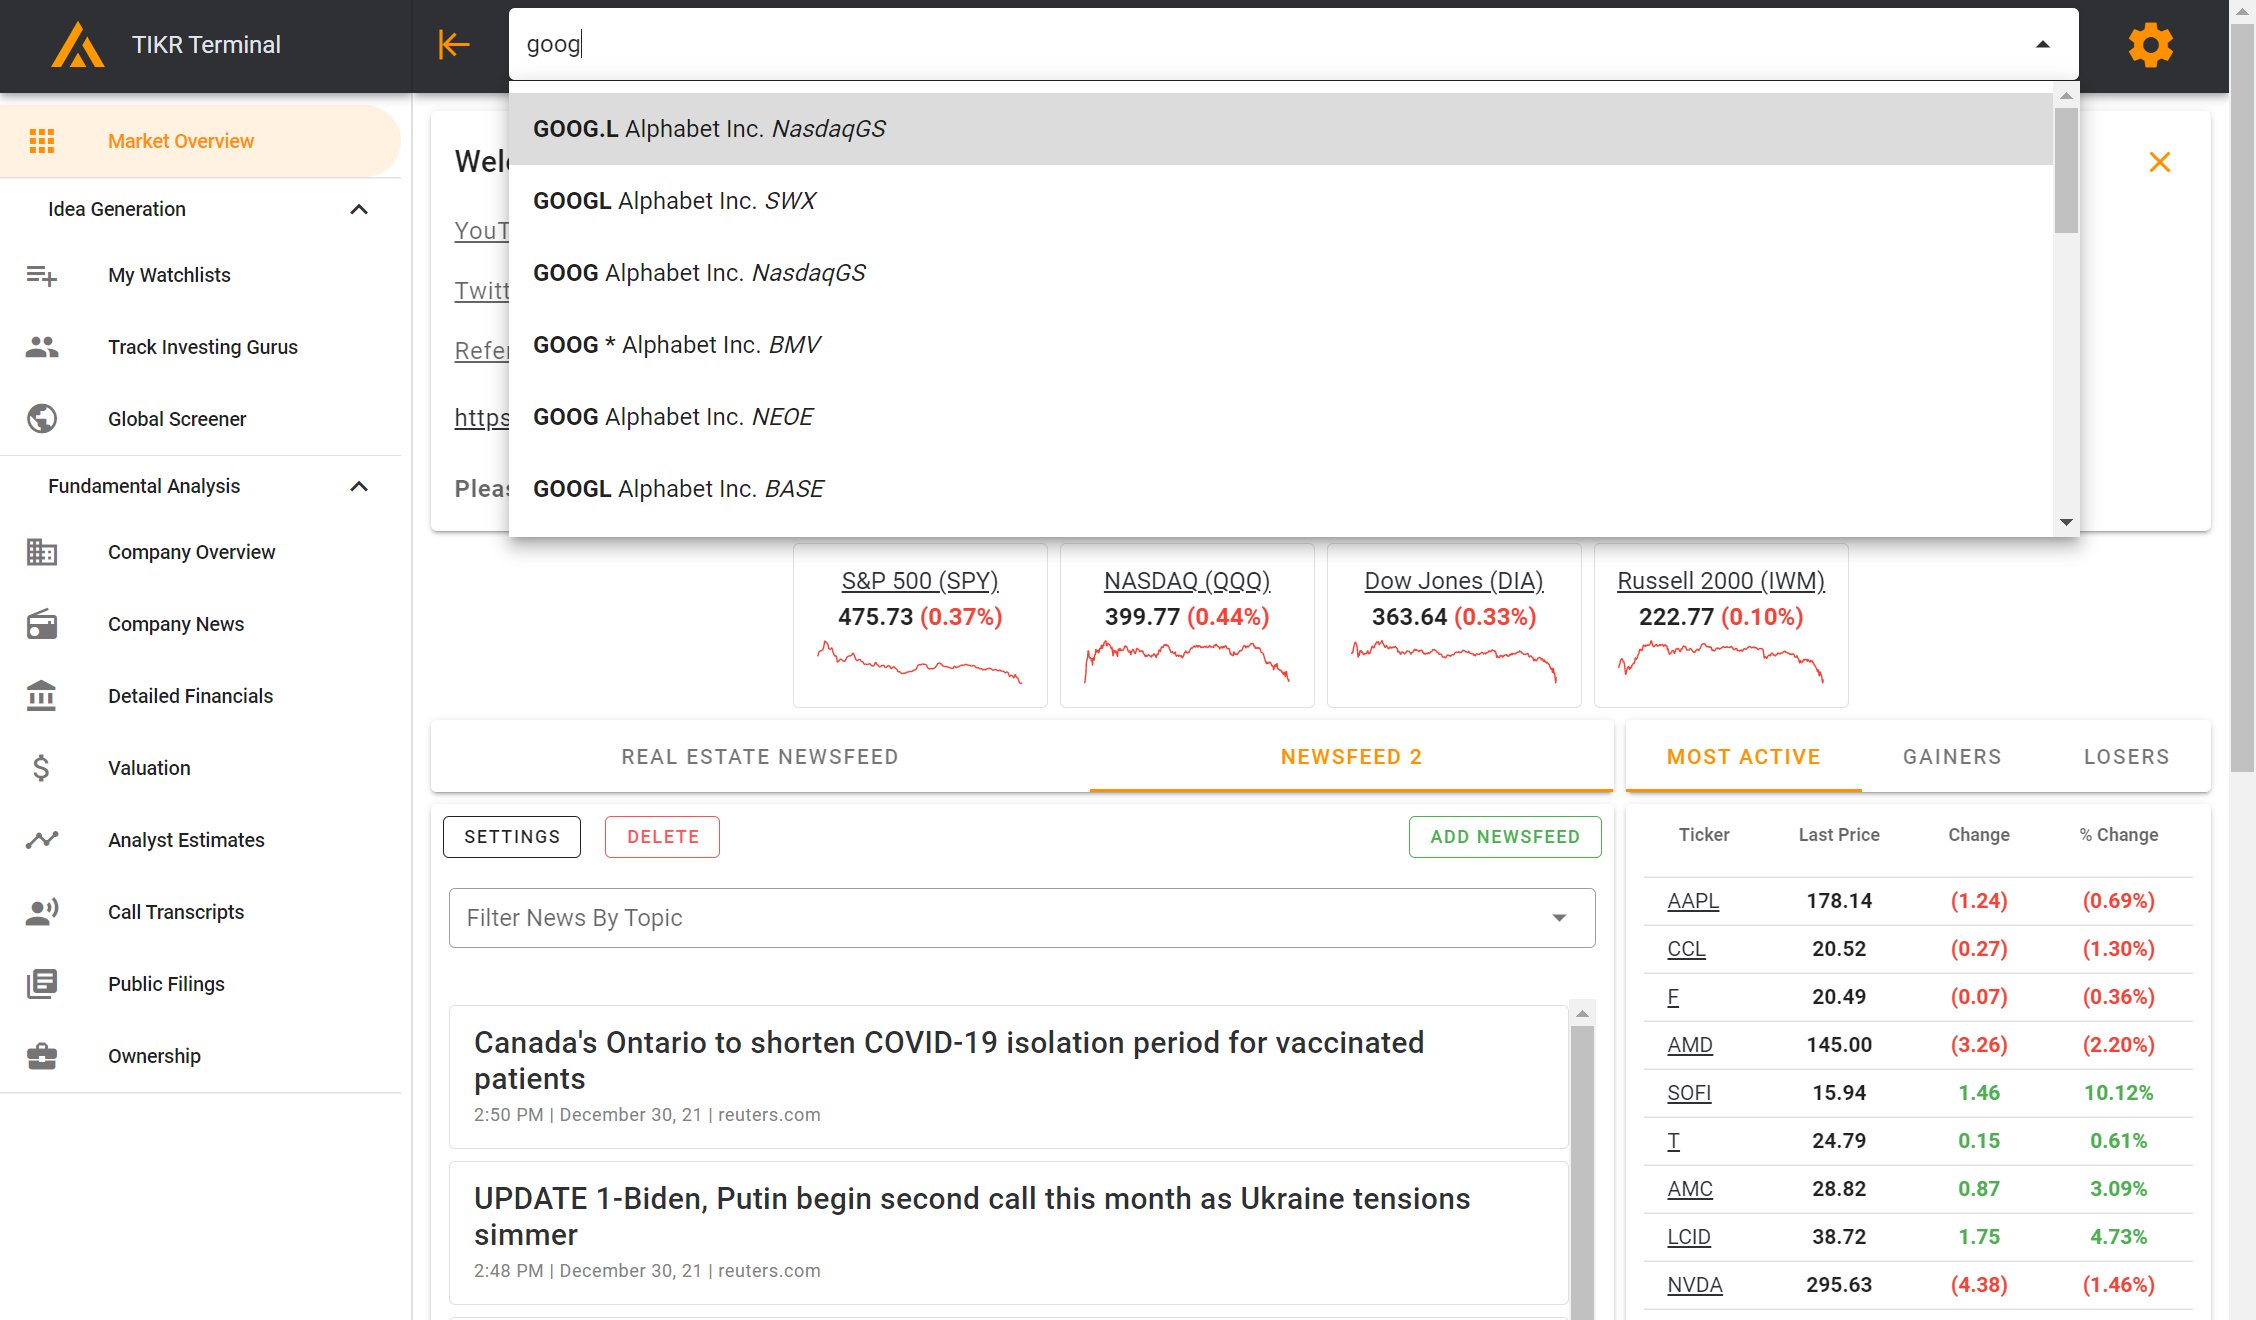Click the Detailed Financials bank icon
Image resolution: width=2256 pixels, height=1320 pixels.
(42, 696)
